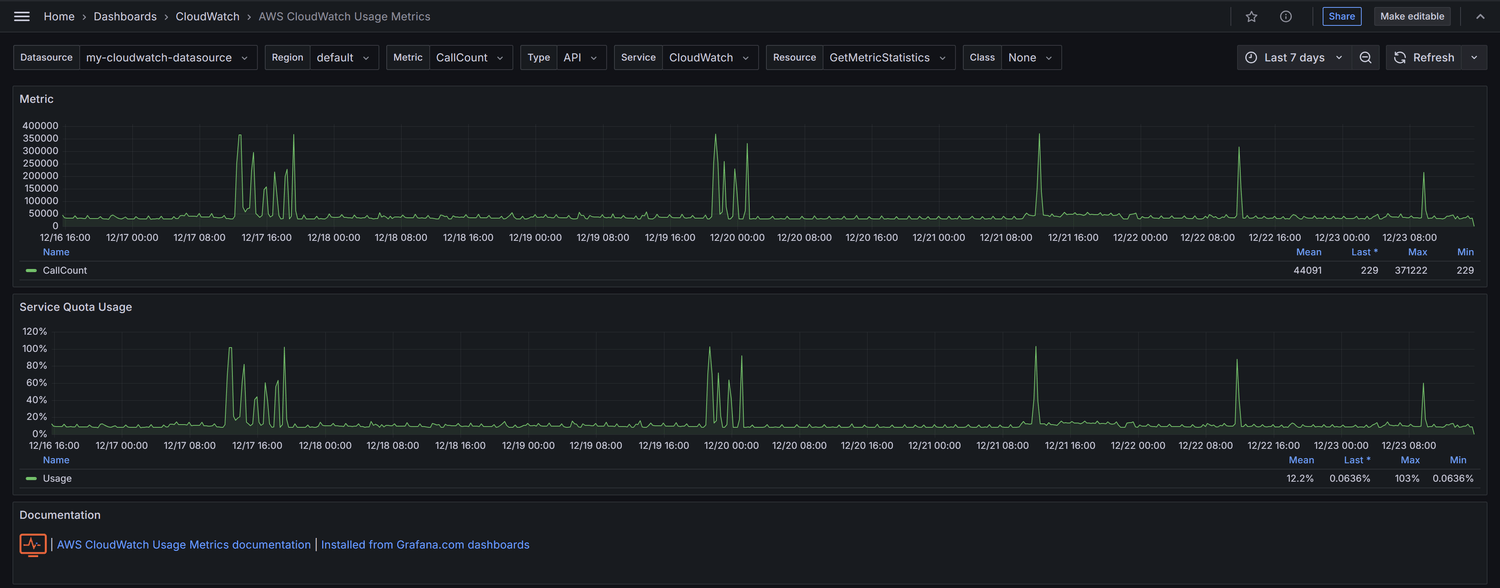Go to Dashboards breadcrumb
Screen dimensions: 1500x588
(x=125, y=17)
